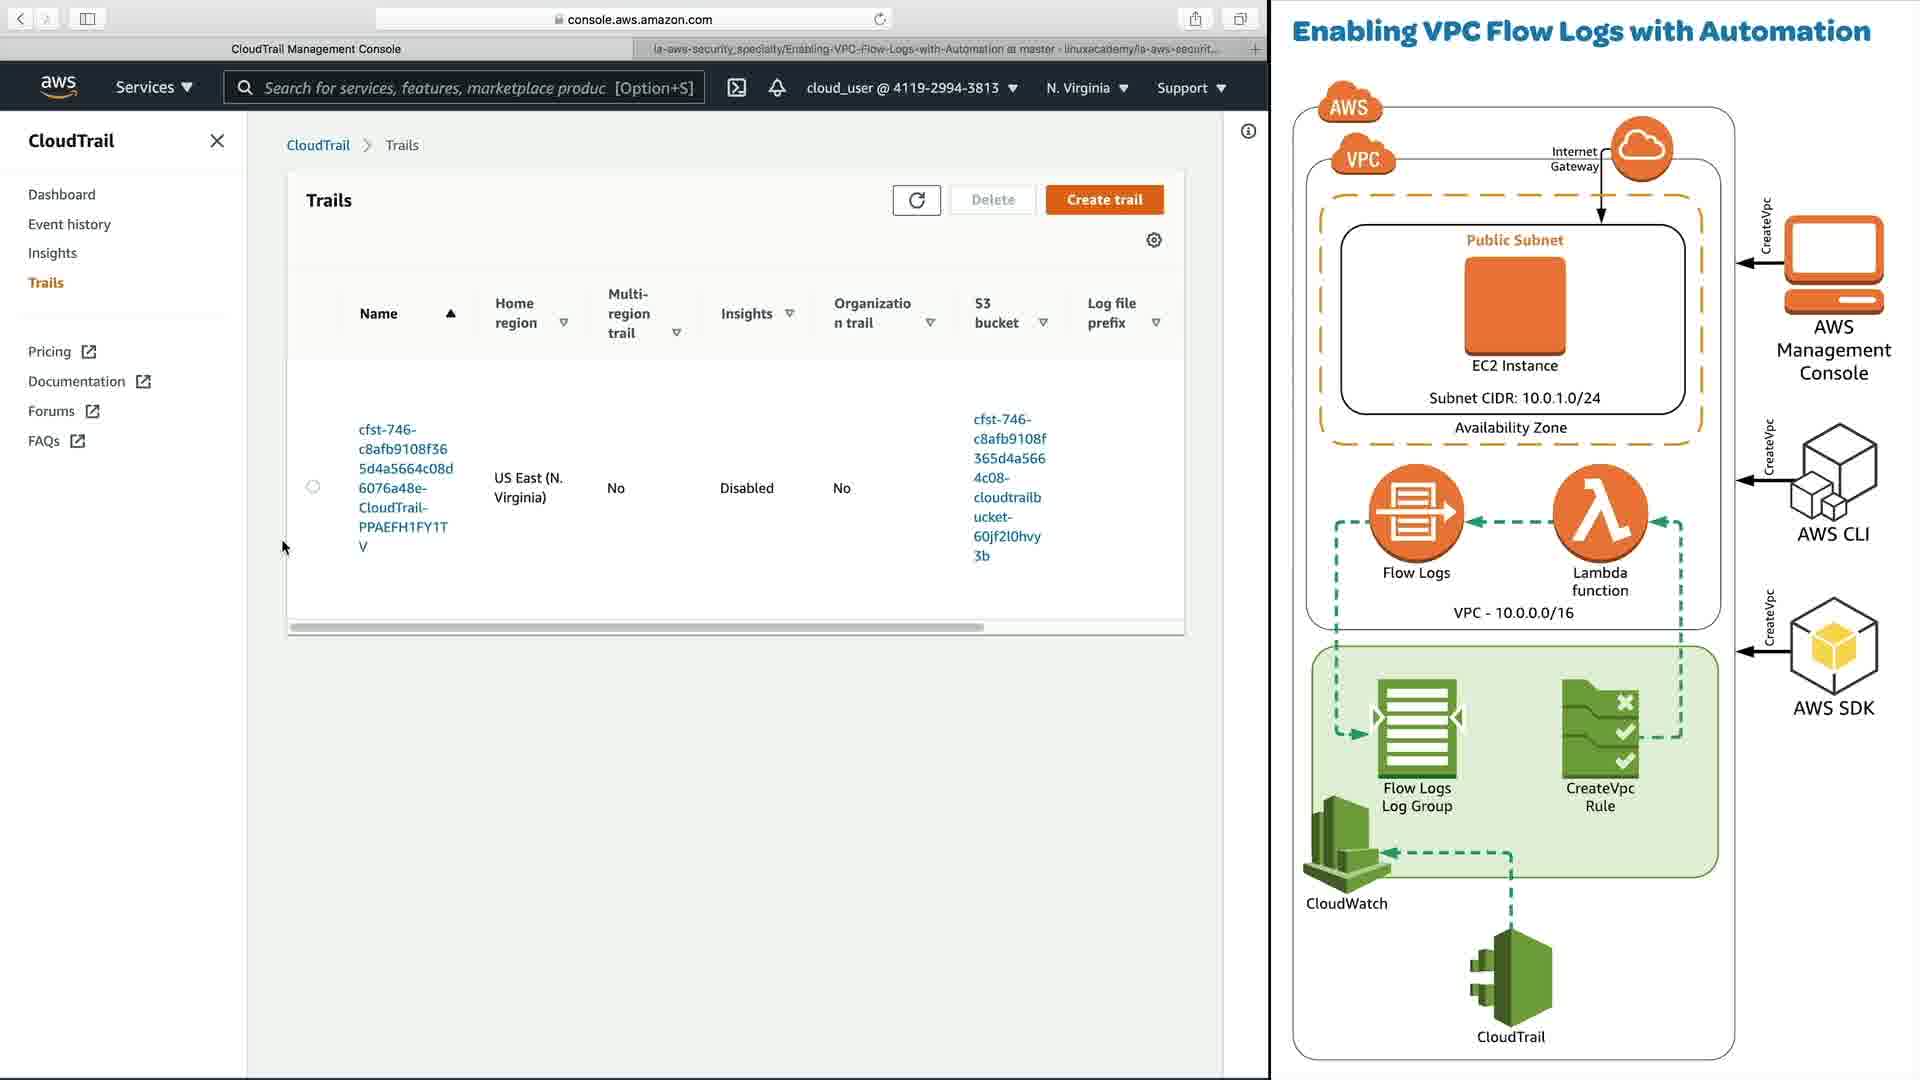Open table preferences gear icon

pos(1154,240)
